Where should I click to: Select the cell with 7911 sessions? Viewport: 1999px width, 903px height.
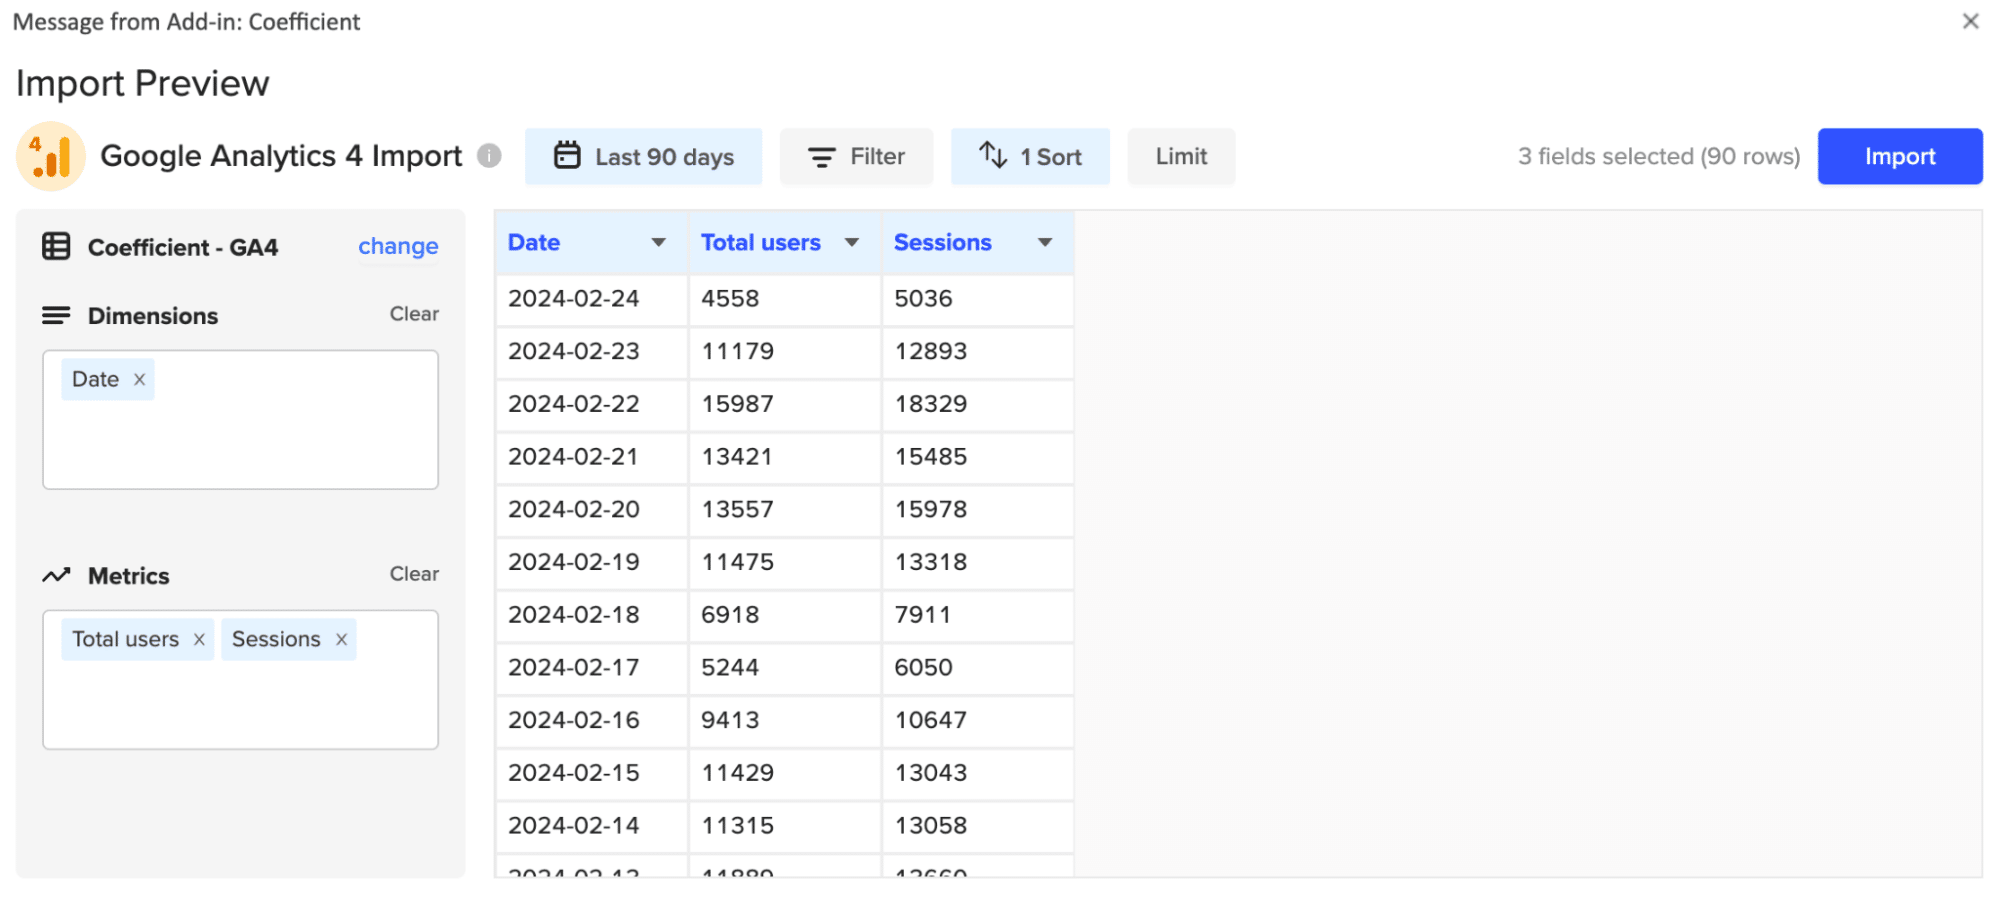(x=977, y=616)
